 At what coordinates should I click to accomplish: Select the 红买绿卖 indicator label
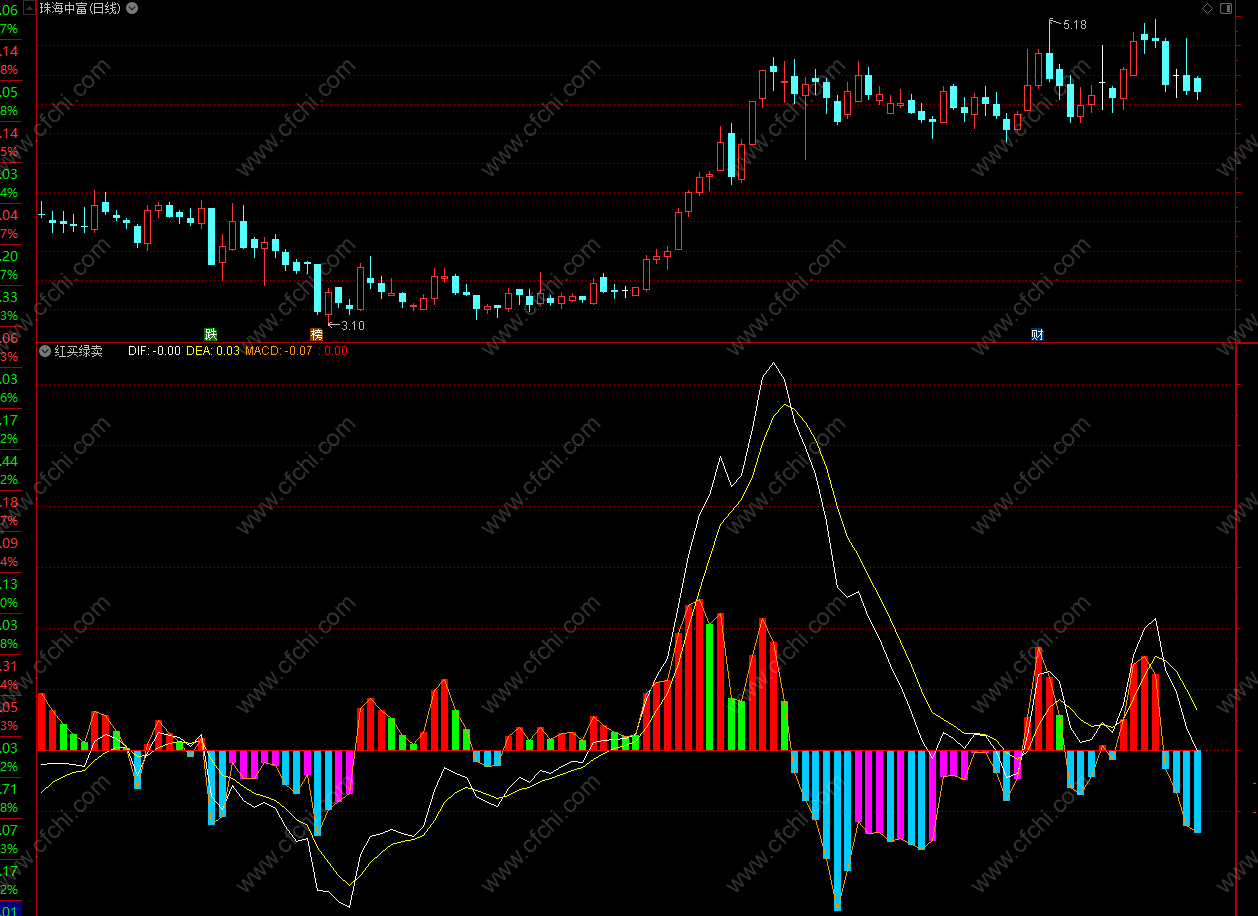78,351
